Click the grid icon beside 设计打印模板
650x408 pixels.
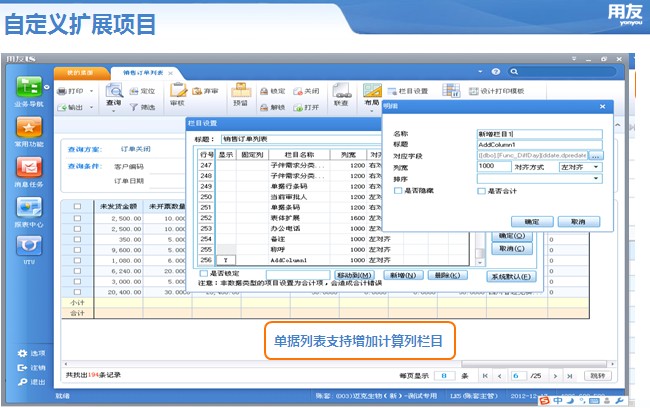click(451, 90)
